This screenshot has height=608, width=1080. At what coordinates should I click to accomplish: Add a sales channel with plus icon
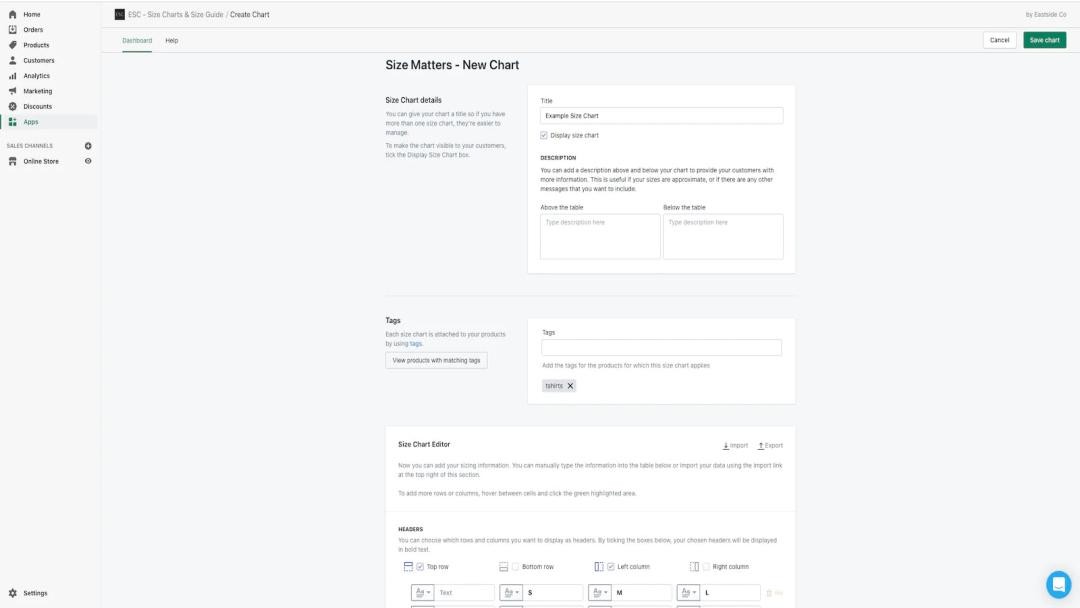pyautogui.click(x=88, y=146)
